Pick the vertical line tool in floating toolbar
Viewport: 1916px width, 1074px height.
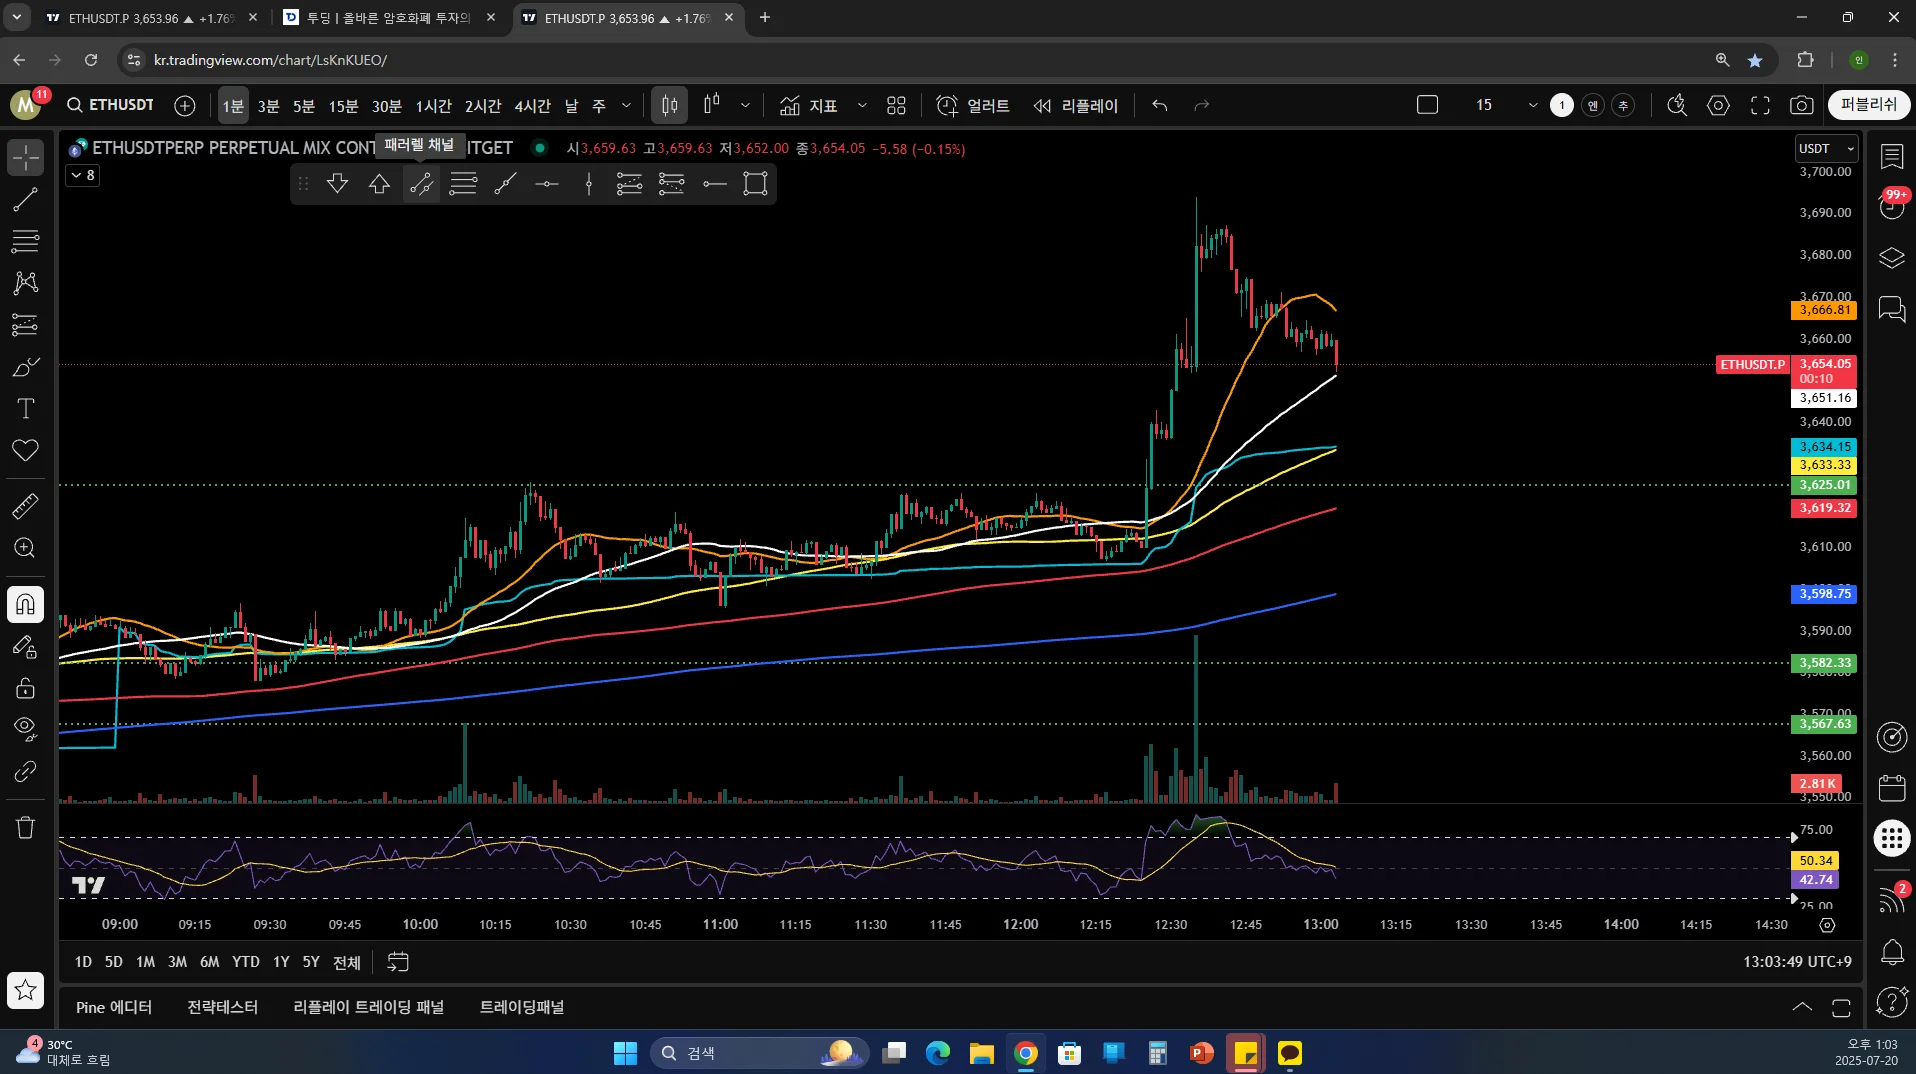point(589,184)
